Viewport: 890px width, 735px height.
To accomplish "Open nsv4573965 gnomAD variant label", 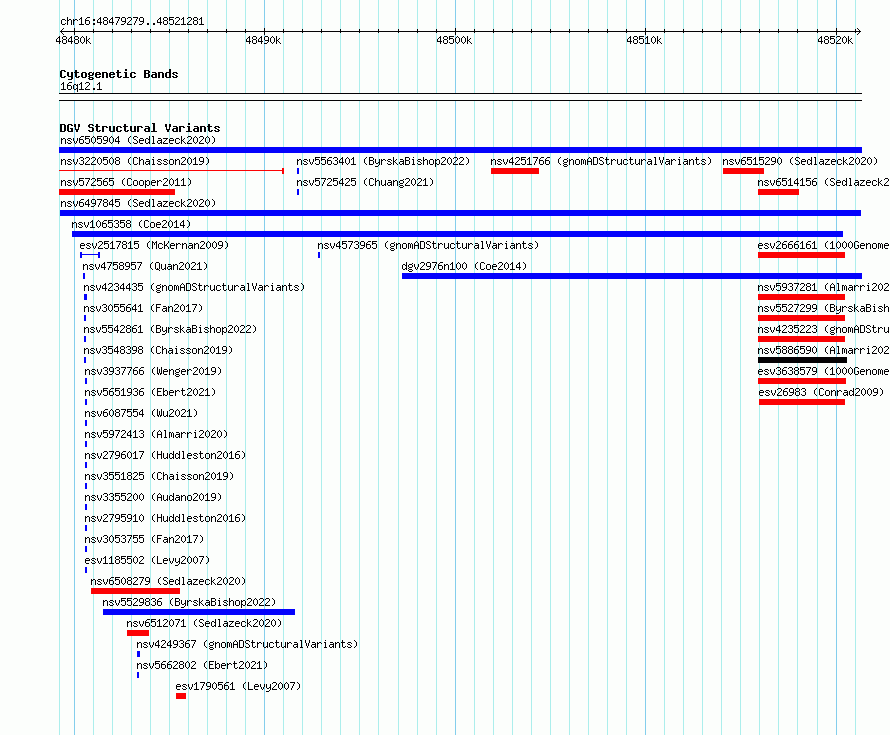I will pos(428,245).
